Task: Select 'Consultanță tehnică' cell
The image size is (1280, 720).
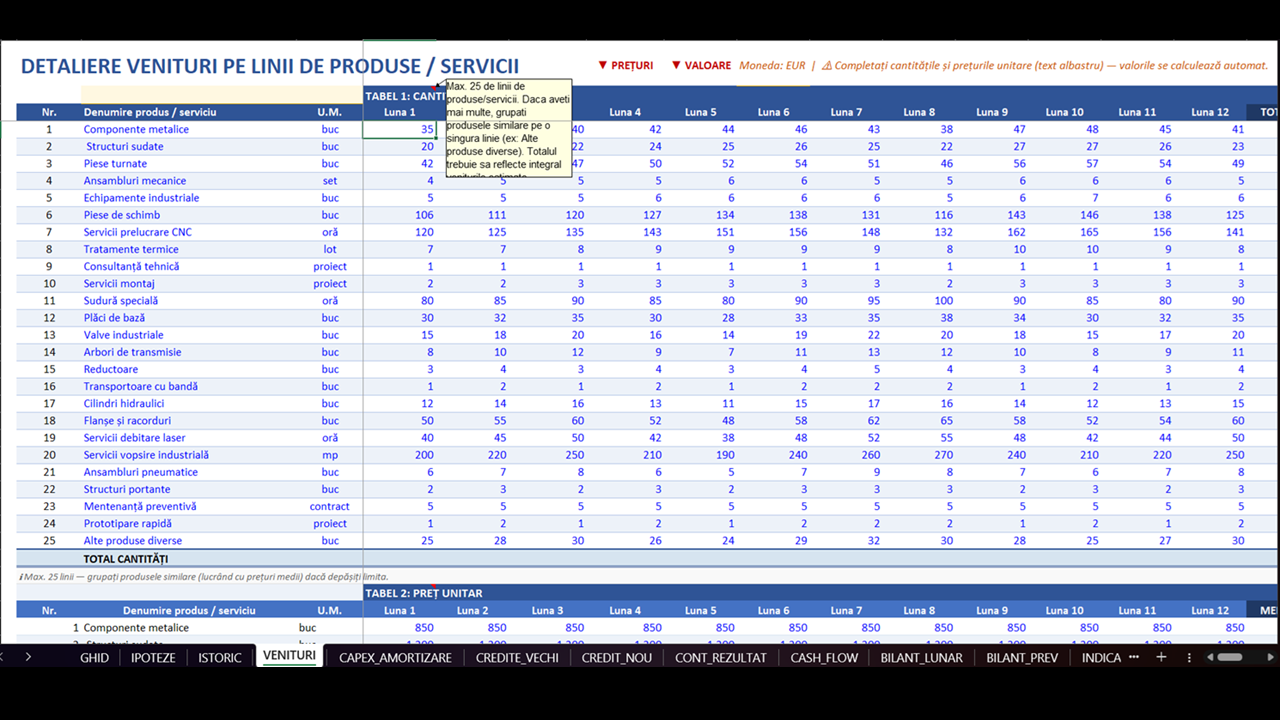Action: tap(131, 266)
